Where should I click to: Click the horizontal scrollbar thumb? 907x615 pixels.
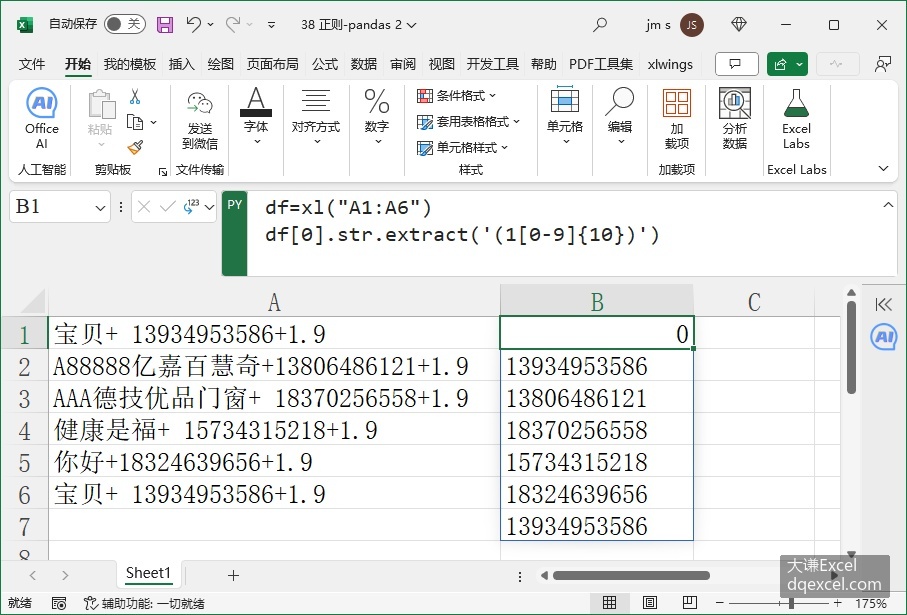[631, 576]
